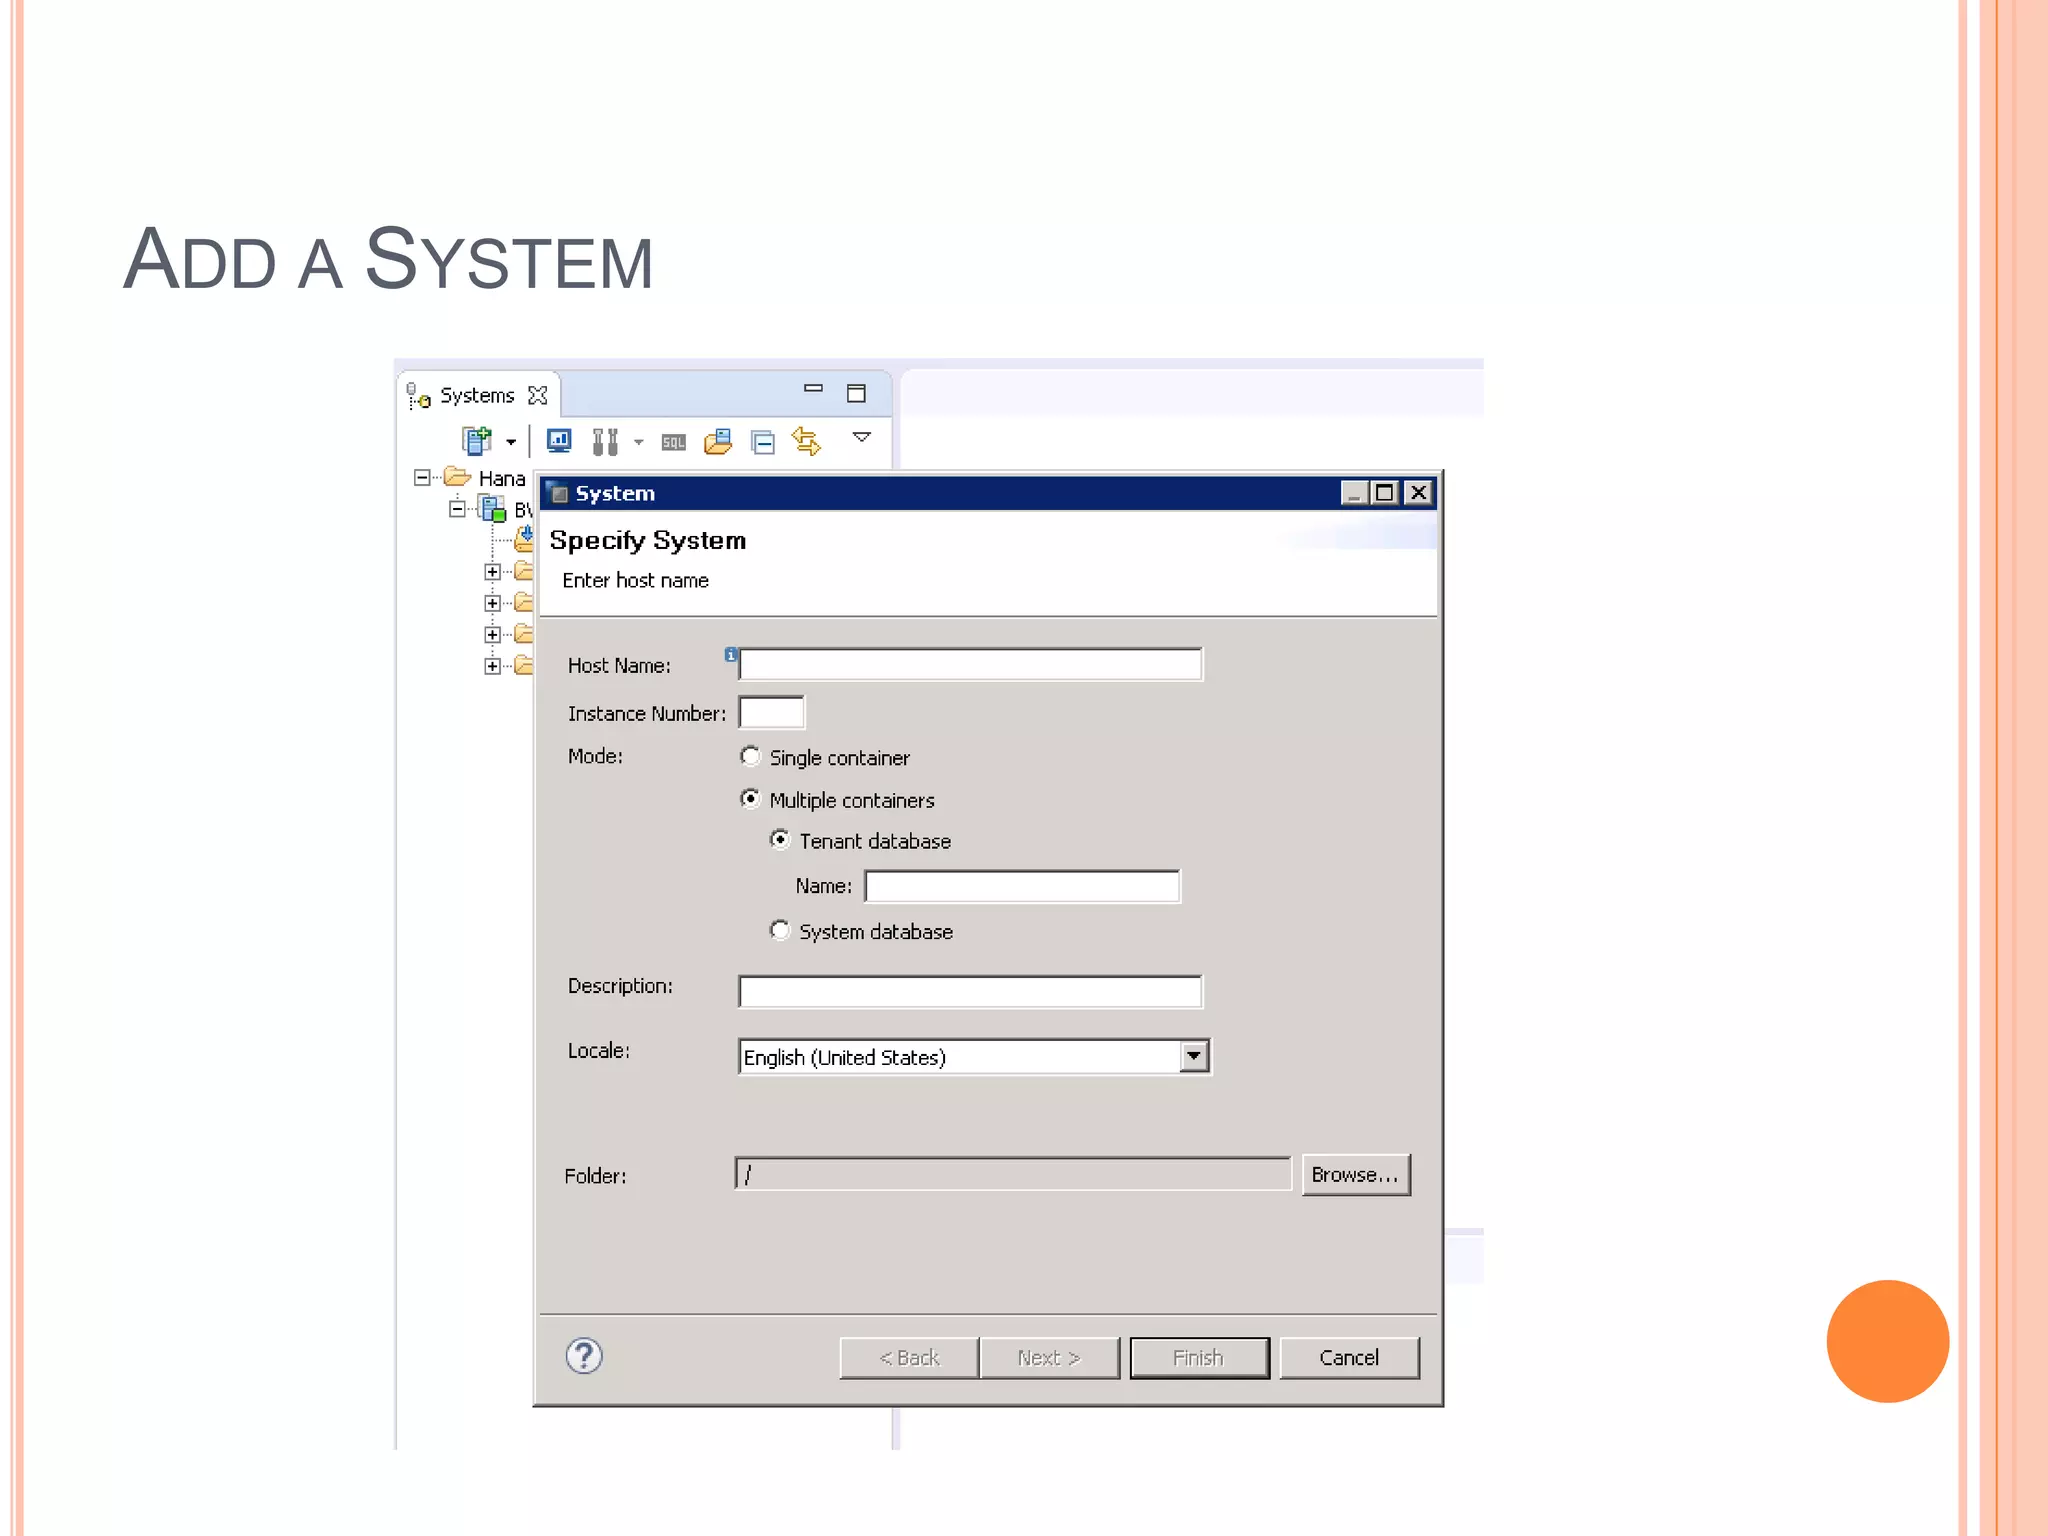Image resolution: width=2048 pixels, height=1536 pixels.
Task: Click the Collapse All toolbar icon
Action: pos(763,442)
